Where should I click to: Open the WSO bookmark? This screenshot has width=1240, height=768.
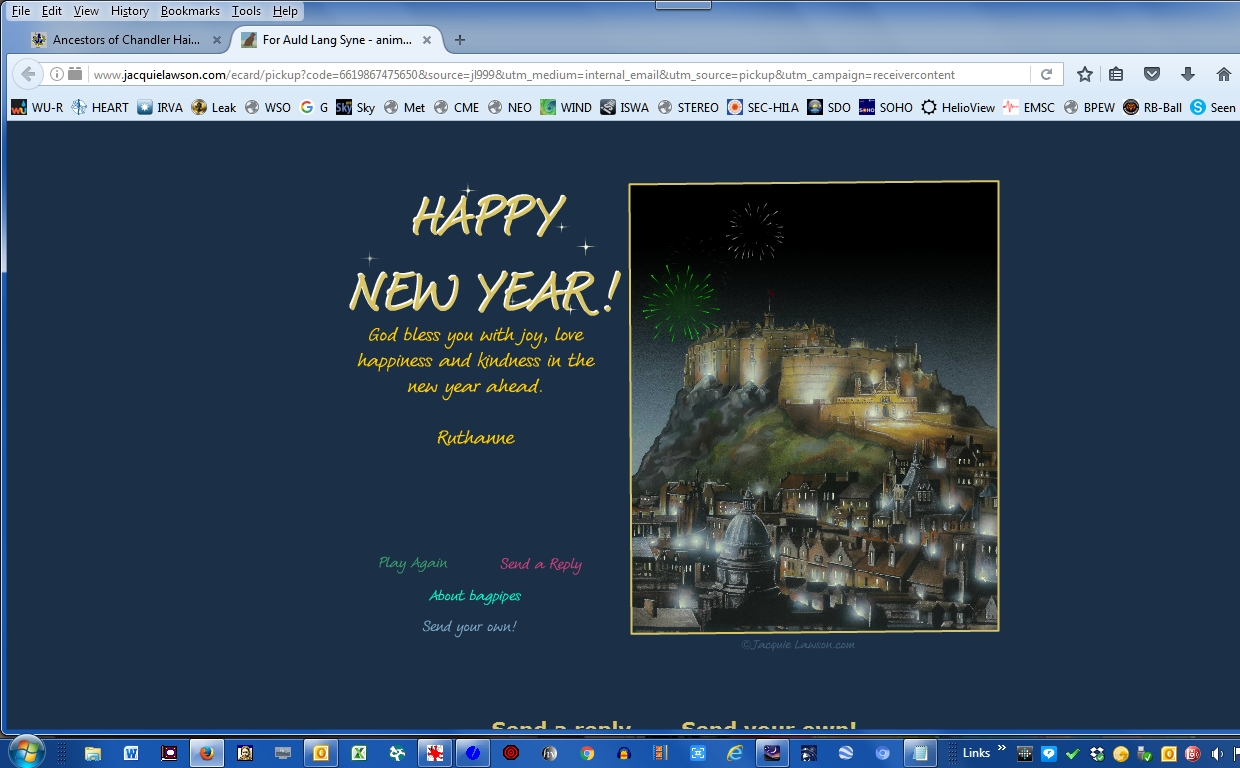coord(268,107)
